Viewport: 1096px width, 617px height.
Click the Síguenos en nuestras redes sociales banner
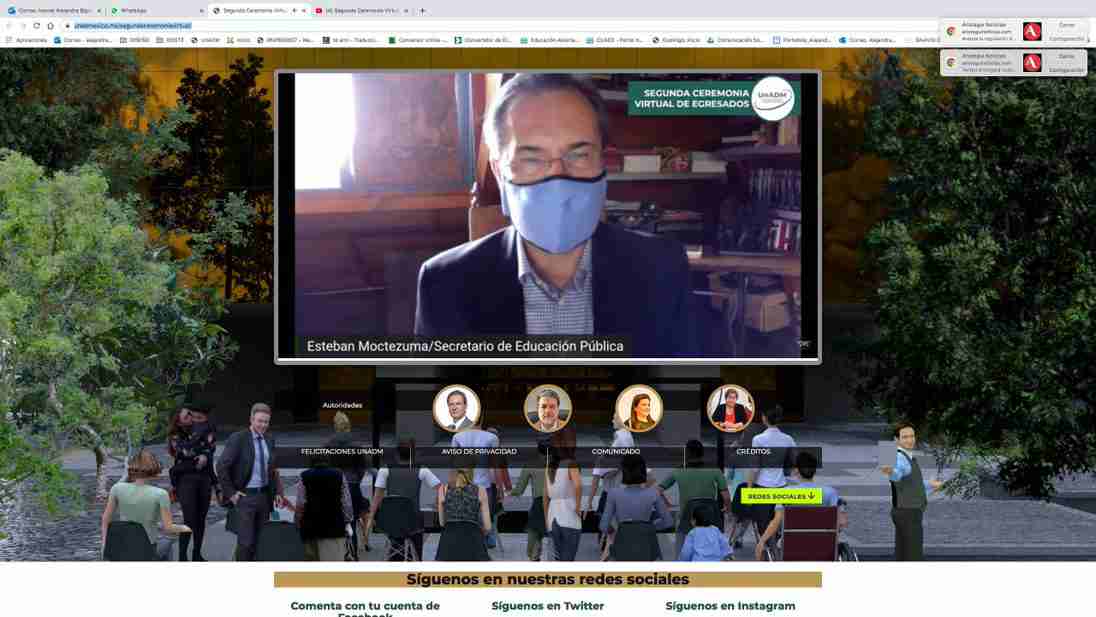pyautogui.click(x=548, y=579)
